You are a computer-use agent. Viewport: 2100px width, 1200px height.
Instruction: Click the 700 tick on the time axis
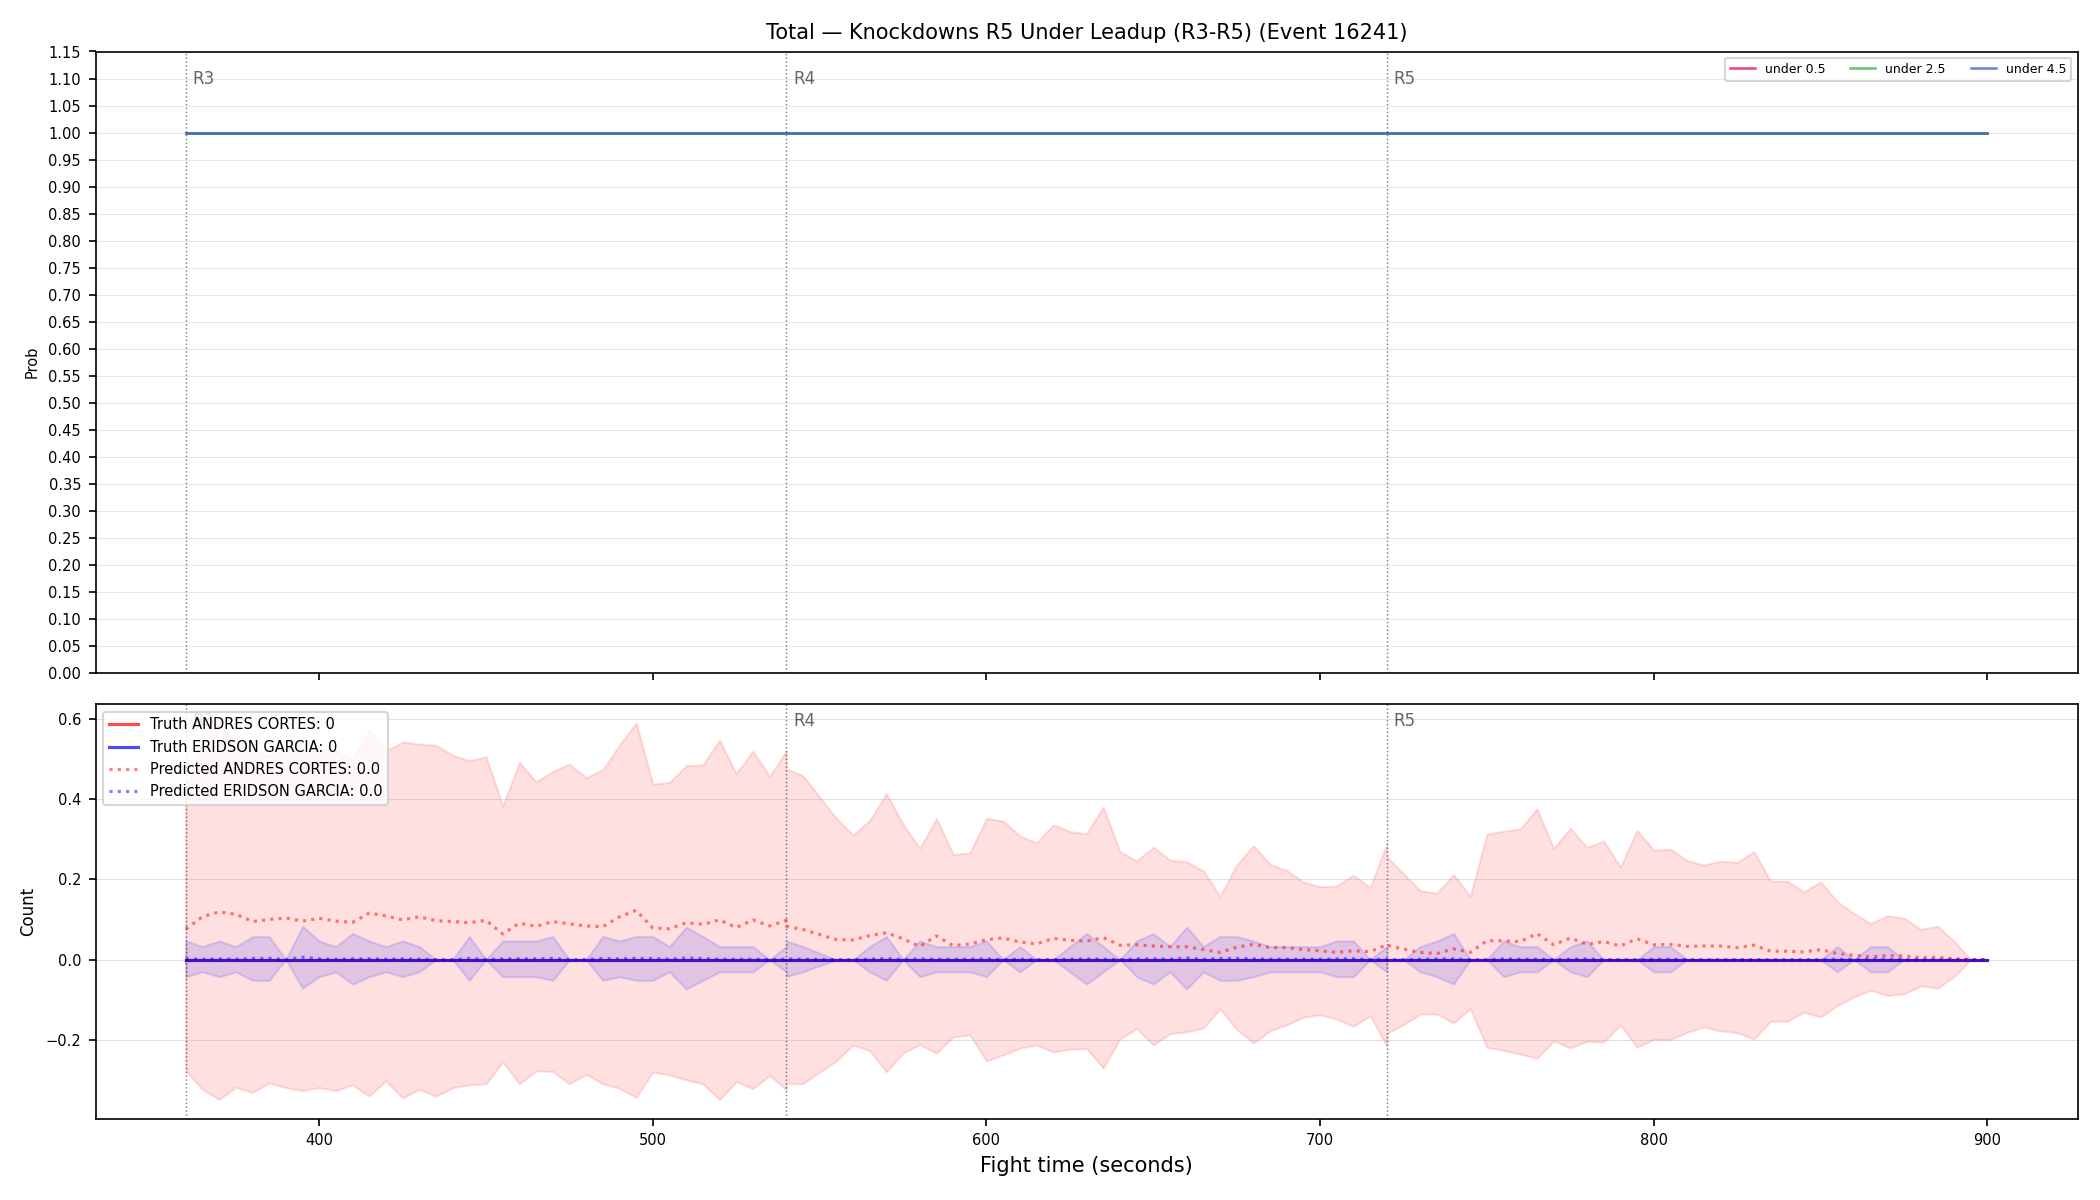tap(1320, 1139)
